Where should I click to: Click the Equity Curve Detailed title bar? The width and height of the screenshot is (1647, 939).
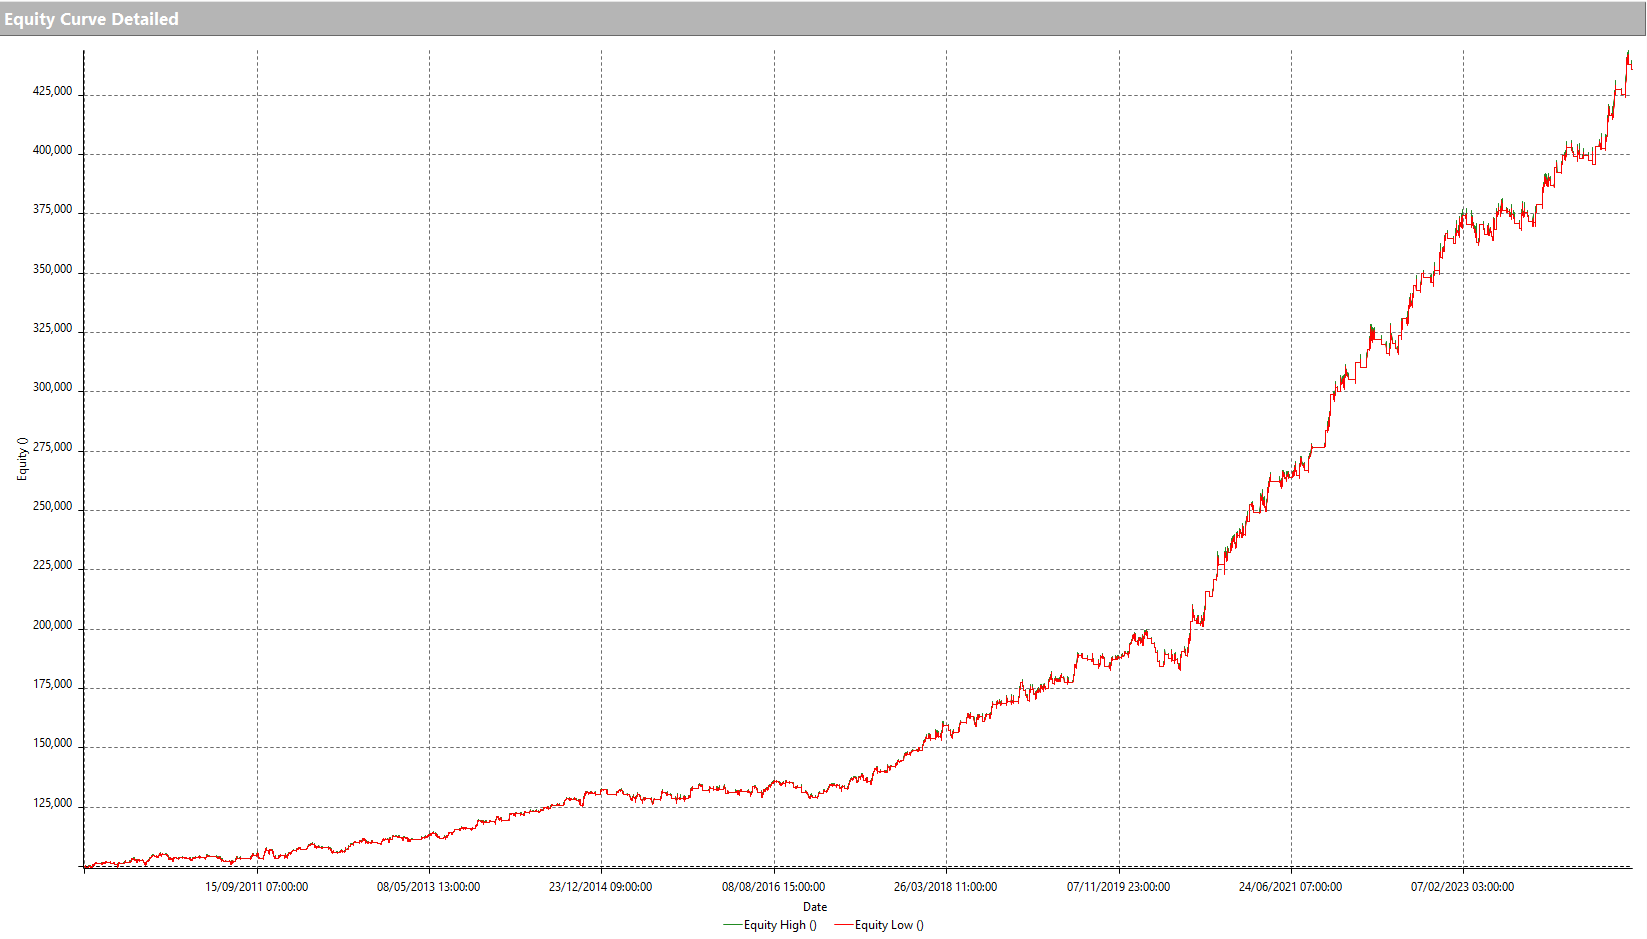tap(91, 19)
